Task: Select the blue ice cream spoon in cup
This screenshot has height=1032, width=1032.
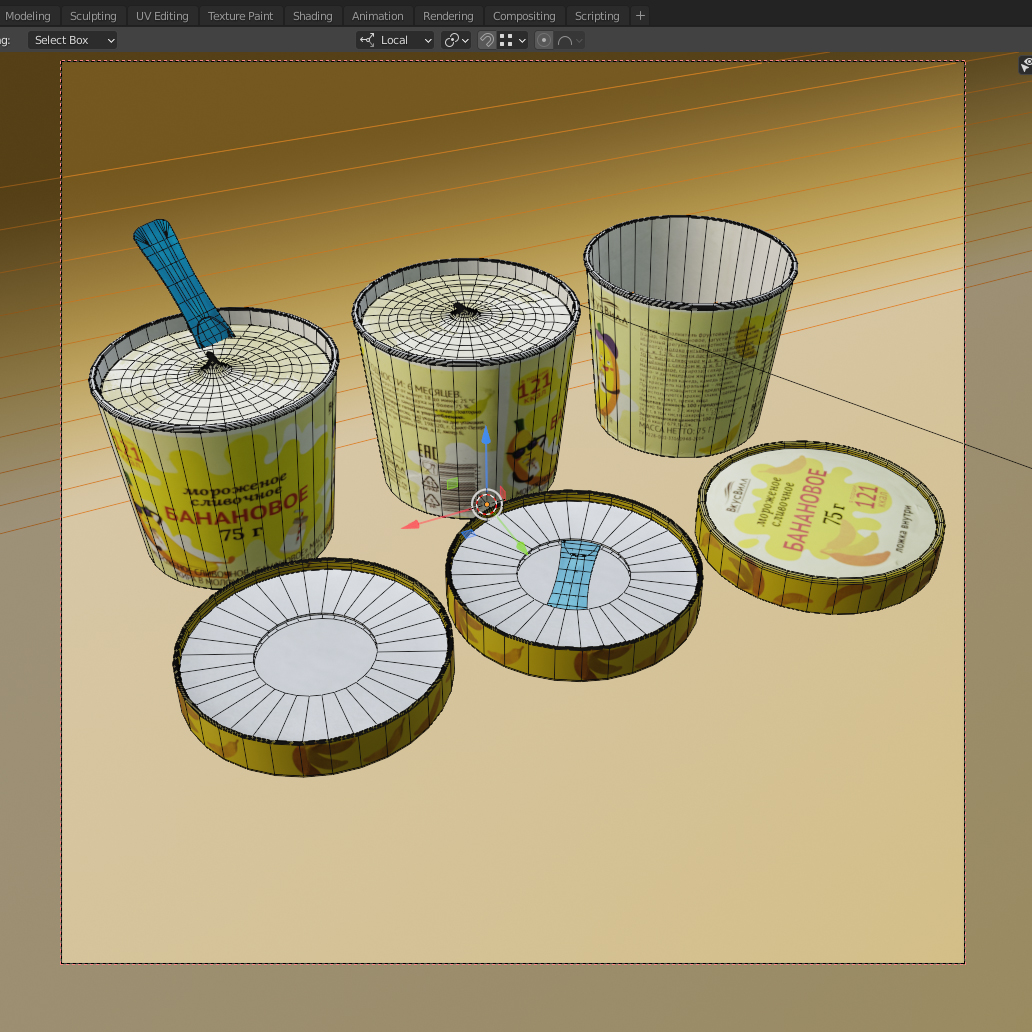Action: (x=180, y=275)
